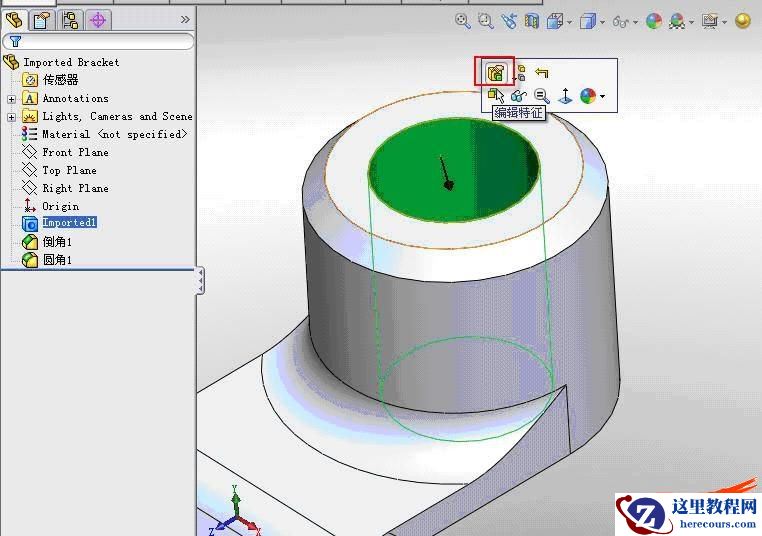Expand the Annotations tree node

(x=11, y=99)
